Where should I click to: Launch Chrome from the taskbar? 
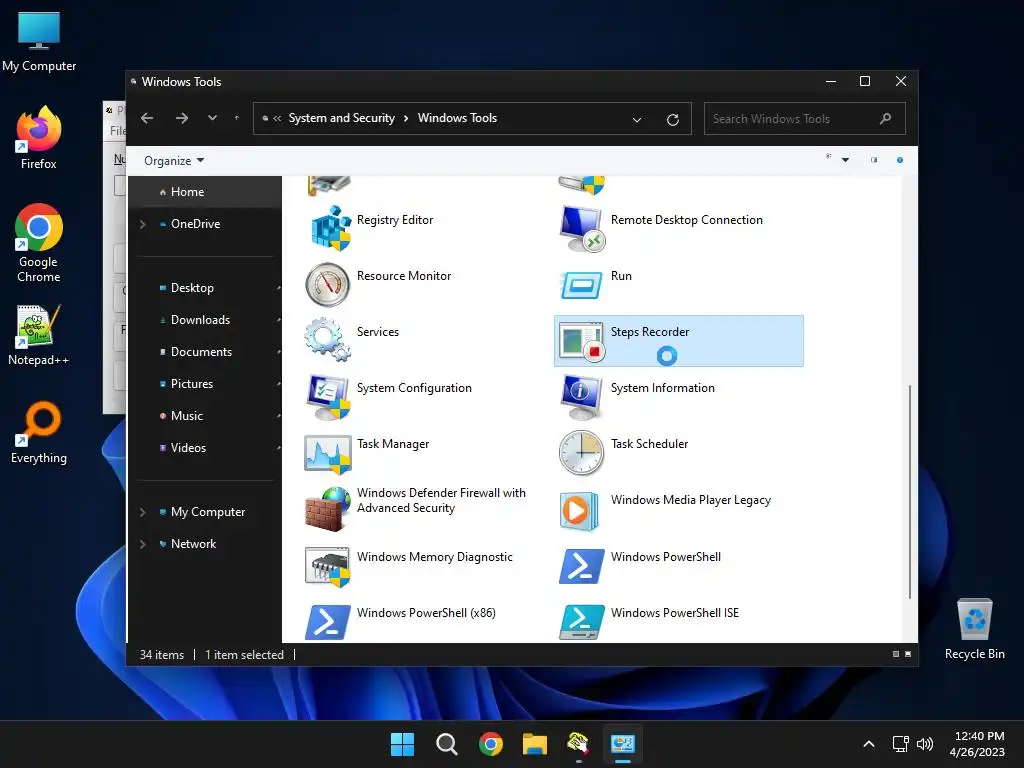tap(490, 744)
